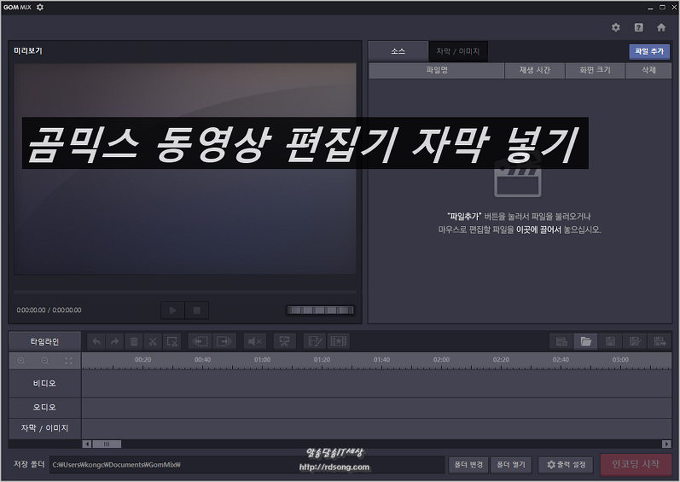This screenshot has height=482, width=680.
Task: Open settings gear next to GOM MIX title
Action: (x=40, y=7)
